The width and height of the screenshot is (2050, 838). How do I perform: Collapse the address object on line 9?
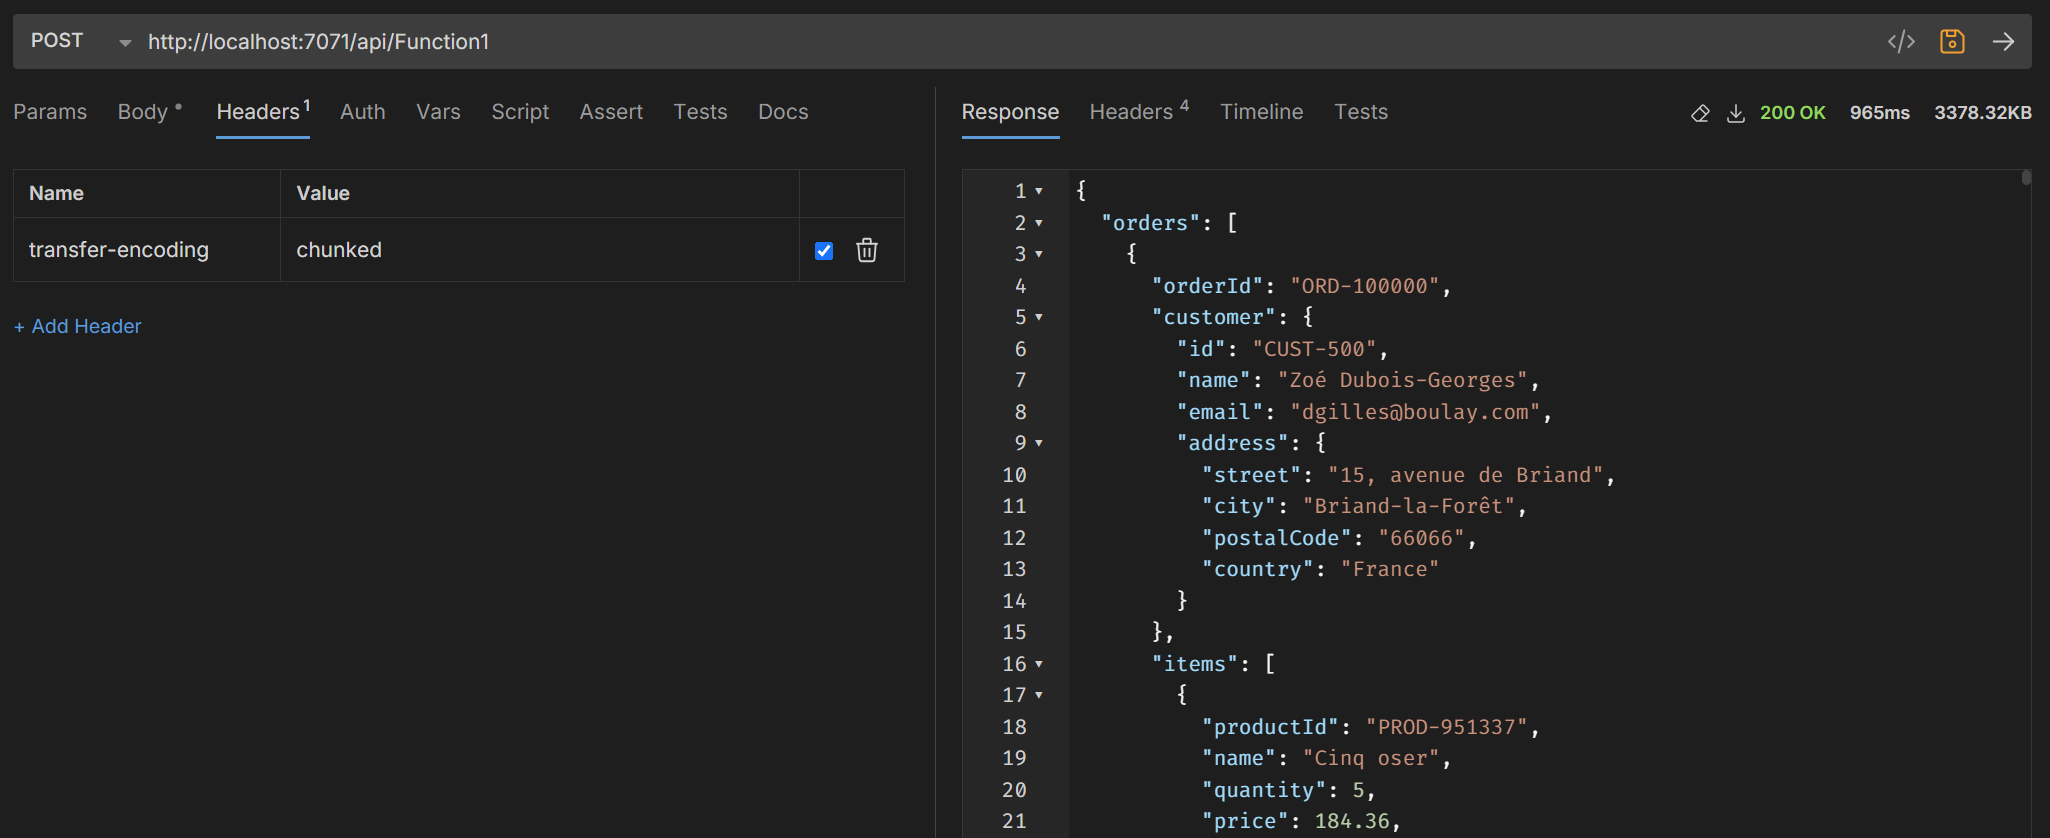1039,443
